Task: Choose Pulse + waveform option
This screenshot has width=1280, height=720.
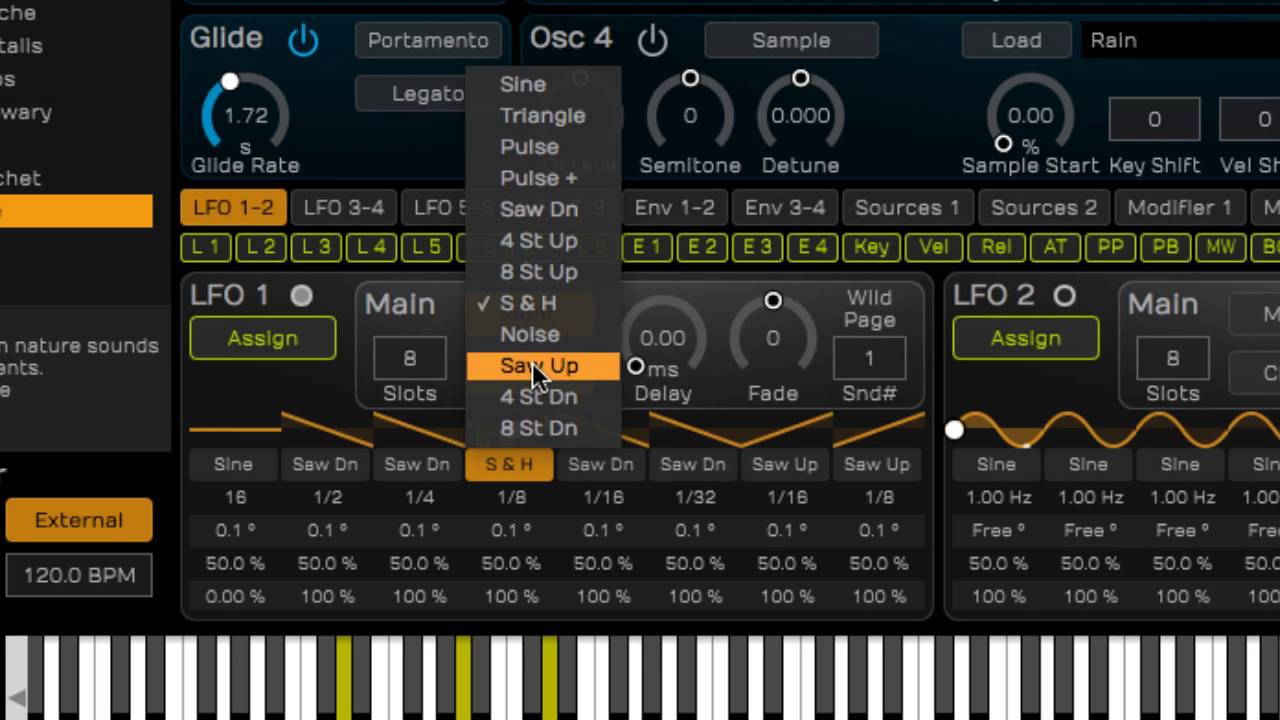Action: point(543,178)
